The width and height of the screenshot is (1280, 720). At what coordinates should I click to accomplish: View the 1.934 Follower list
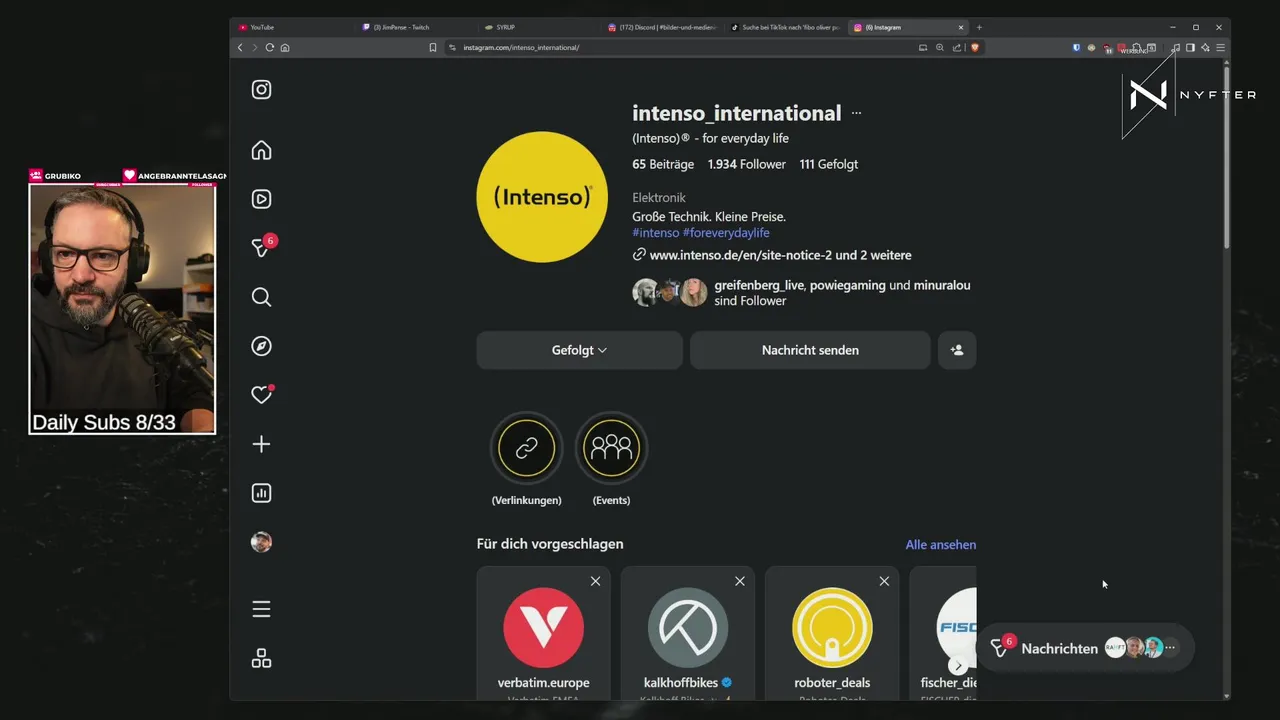point(746,164)
